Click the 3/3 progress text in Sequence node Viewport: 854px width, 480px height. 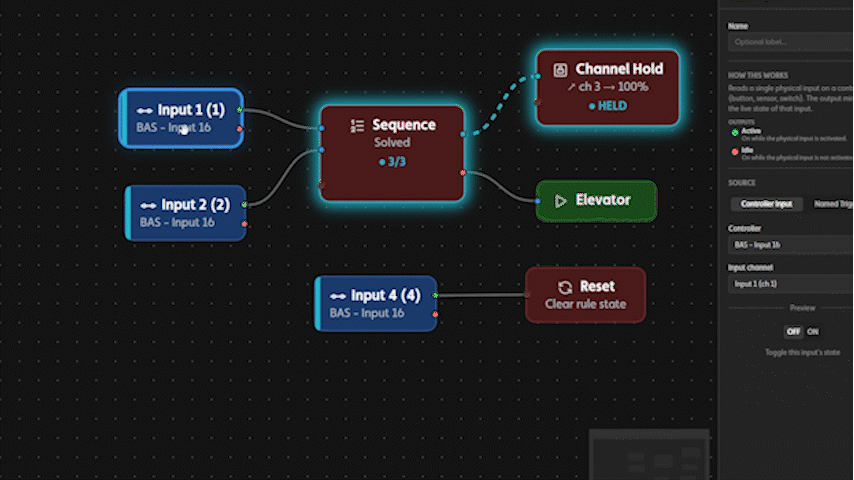[393, 162]
